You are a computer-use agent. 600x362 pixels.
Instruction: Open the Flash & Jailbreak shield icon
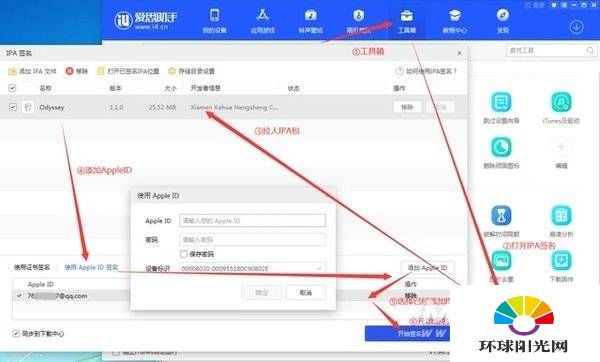pyautogui.click(x=359, y=16)
